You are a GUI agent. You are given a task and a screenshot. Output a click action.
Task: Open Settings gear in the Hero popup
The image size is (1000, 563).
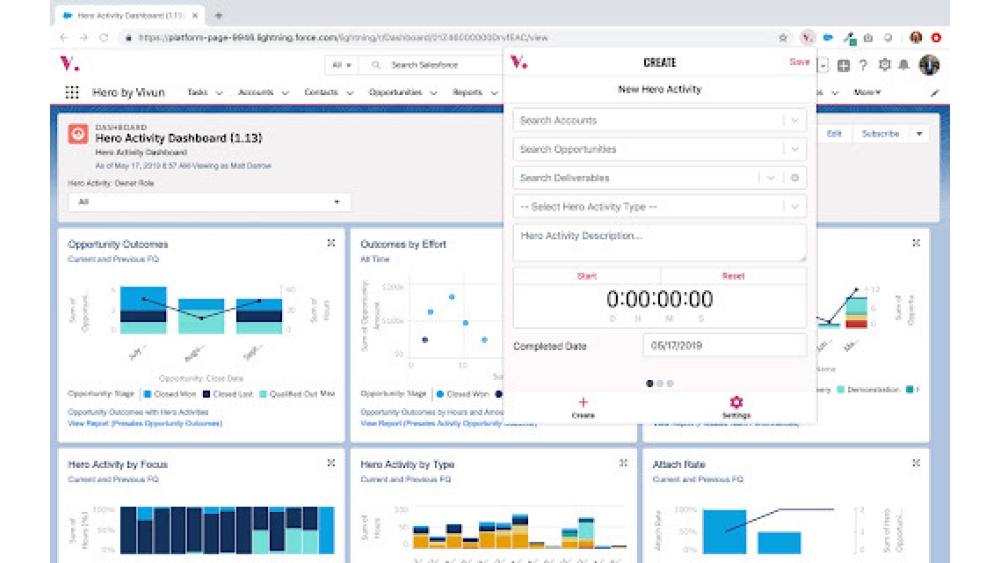tap(736, 402)
